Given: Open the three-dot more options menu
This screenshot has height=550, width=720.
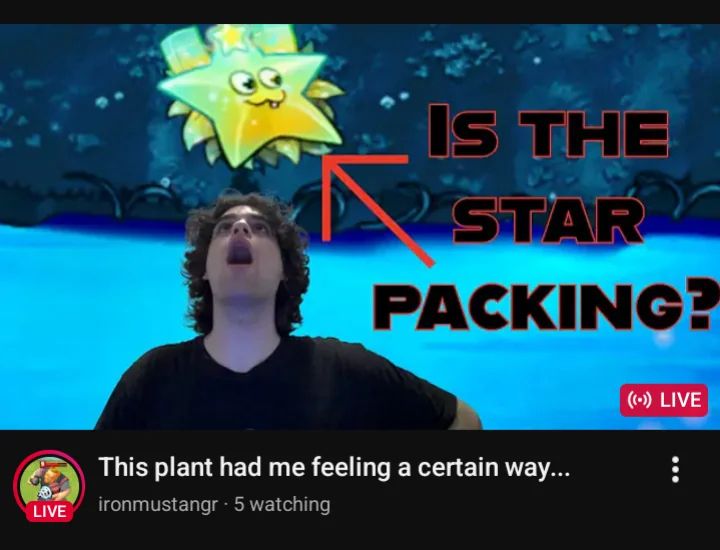Looking at the screenshot, I should click(675, 469).
